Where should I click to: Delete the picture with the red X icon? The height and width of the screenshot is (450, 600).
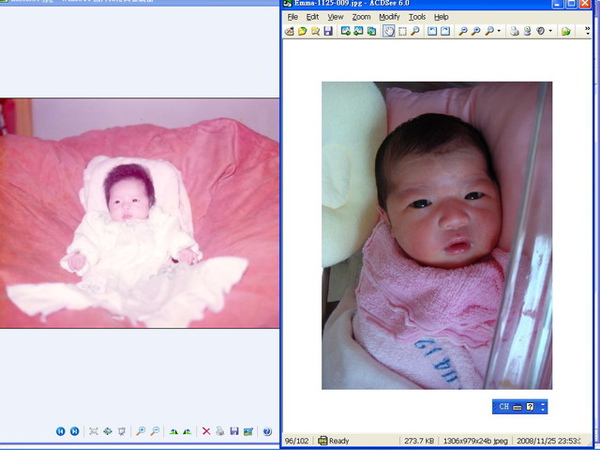[x=206, y=431]
